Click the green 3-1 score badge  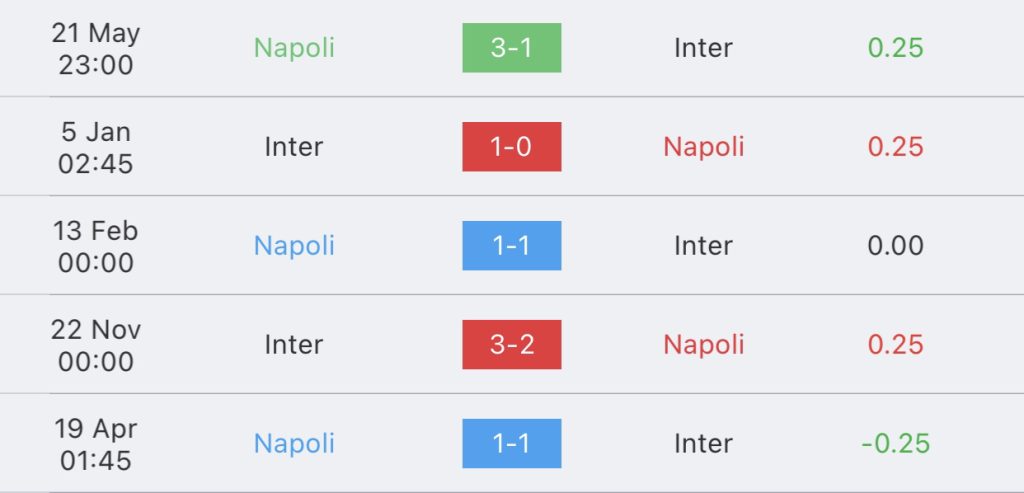pos(511,48)
